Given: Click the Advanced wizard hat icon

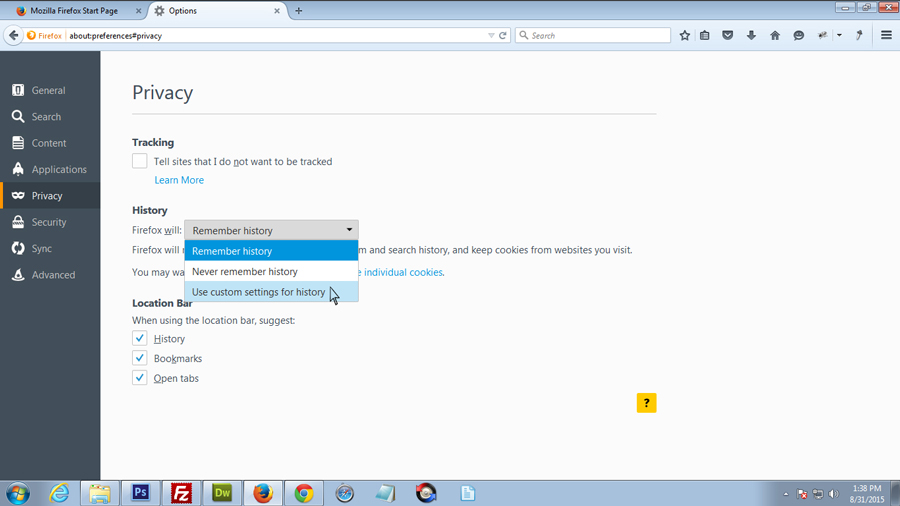Looking at the screenshot, I should pos(18,275).
